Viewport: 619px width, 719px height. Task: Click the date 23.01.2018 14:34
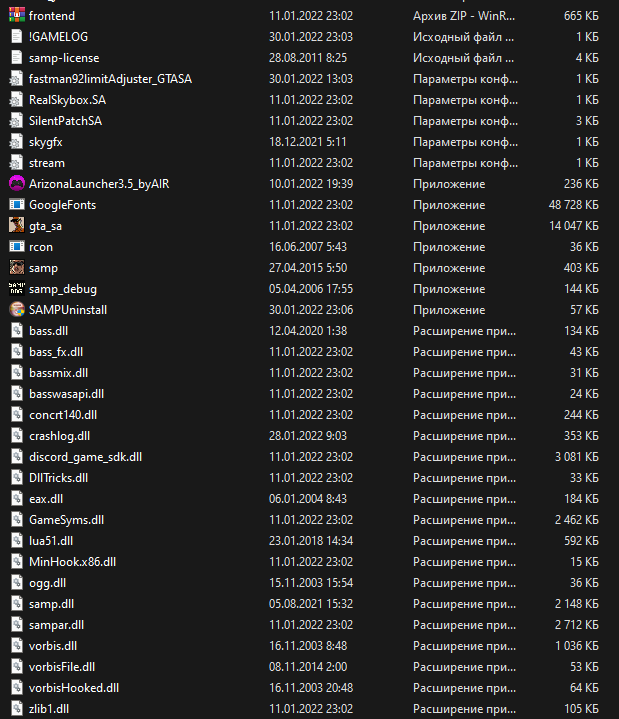311,541
